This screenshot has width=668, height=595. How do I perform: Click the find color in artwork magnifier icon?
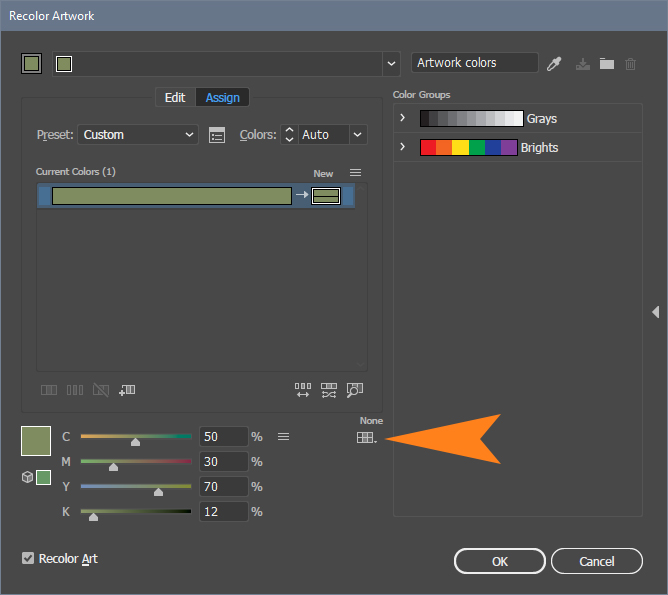click(x=355, y=390)
